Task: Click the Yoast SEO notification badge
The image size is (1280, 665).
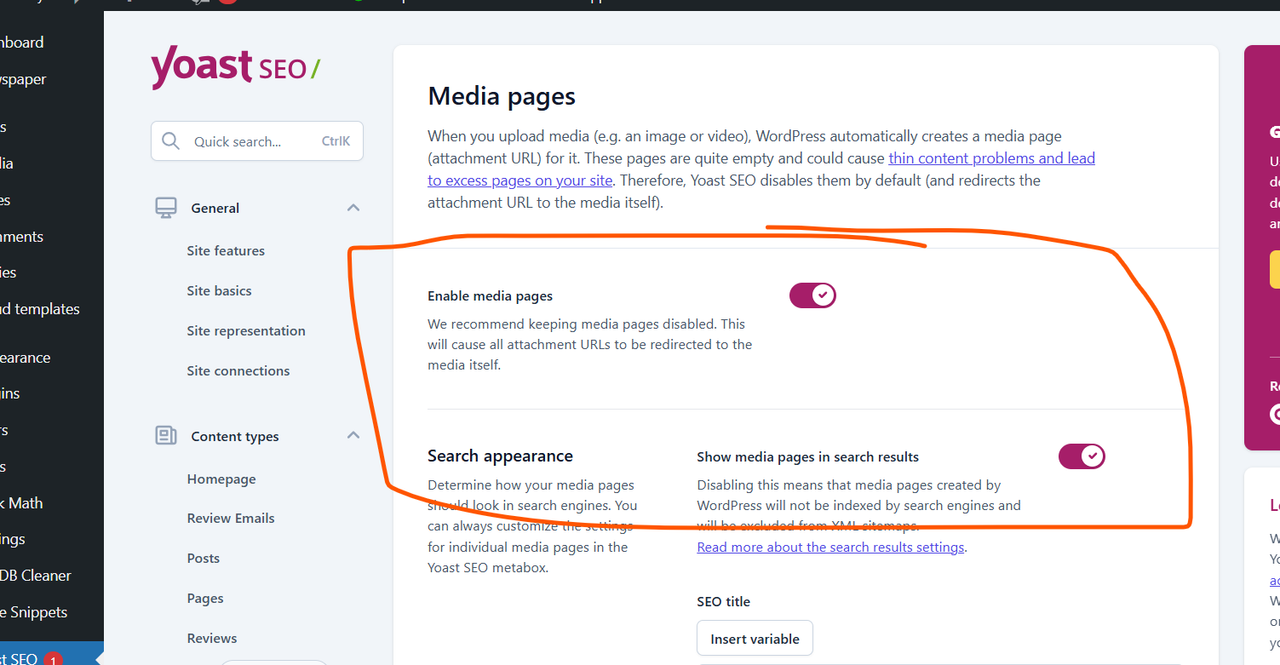Action: click(53, 659)
